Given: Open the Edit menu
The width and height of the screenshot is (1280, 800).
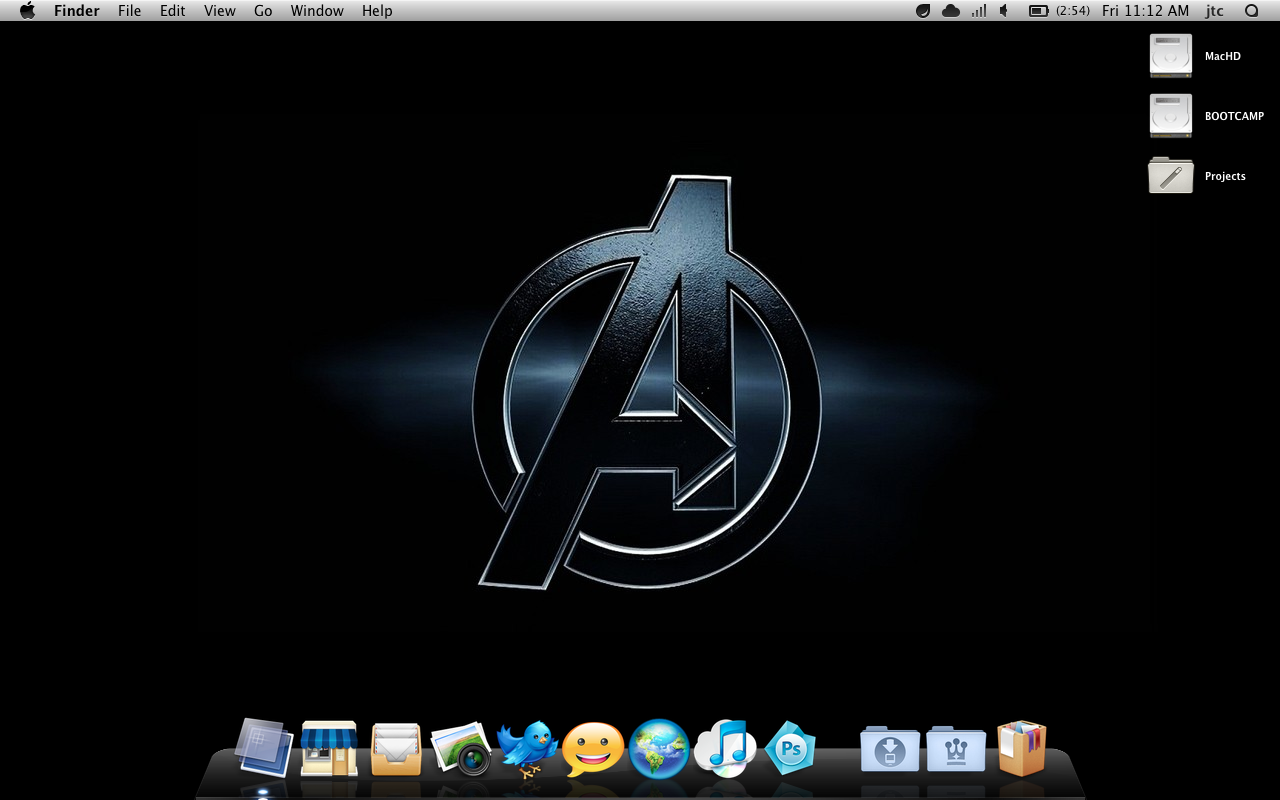Looking at the screenshot, I should point(172,11).
